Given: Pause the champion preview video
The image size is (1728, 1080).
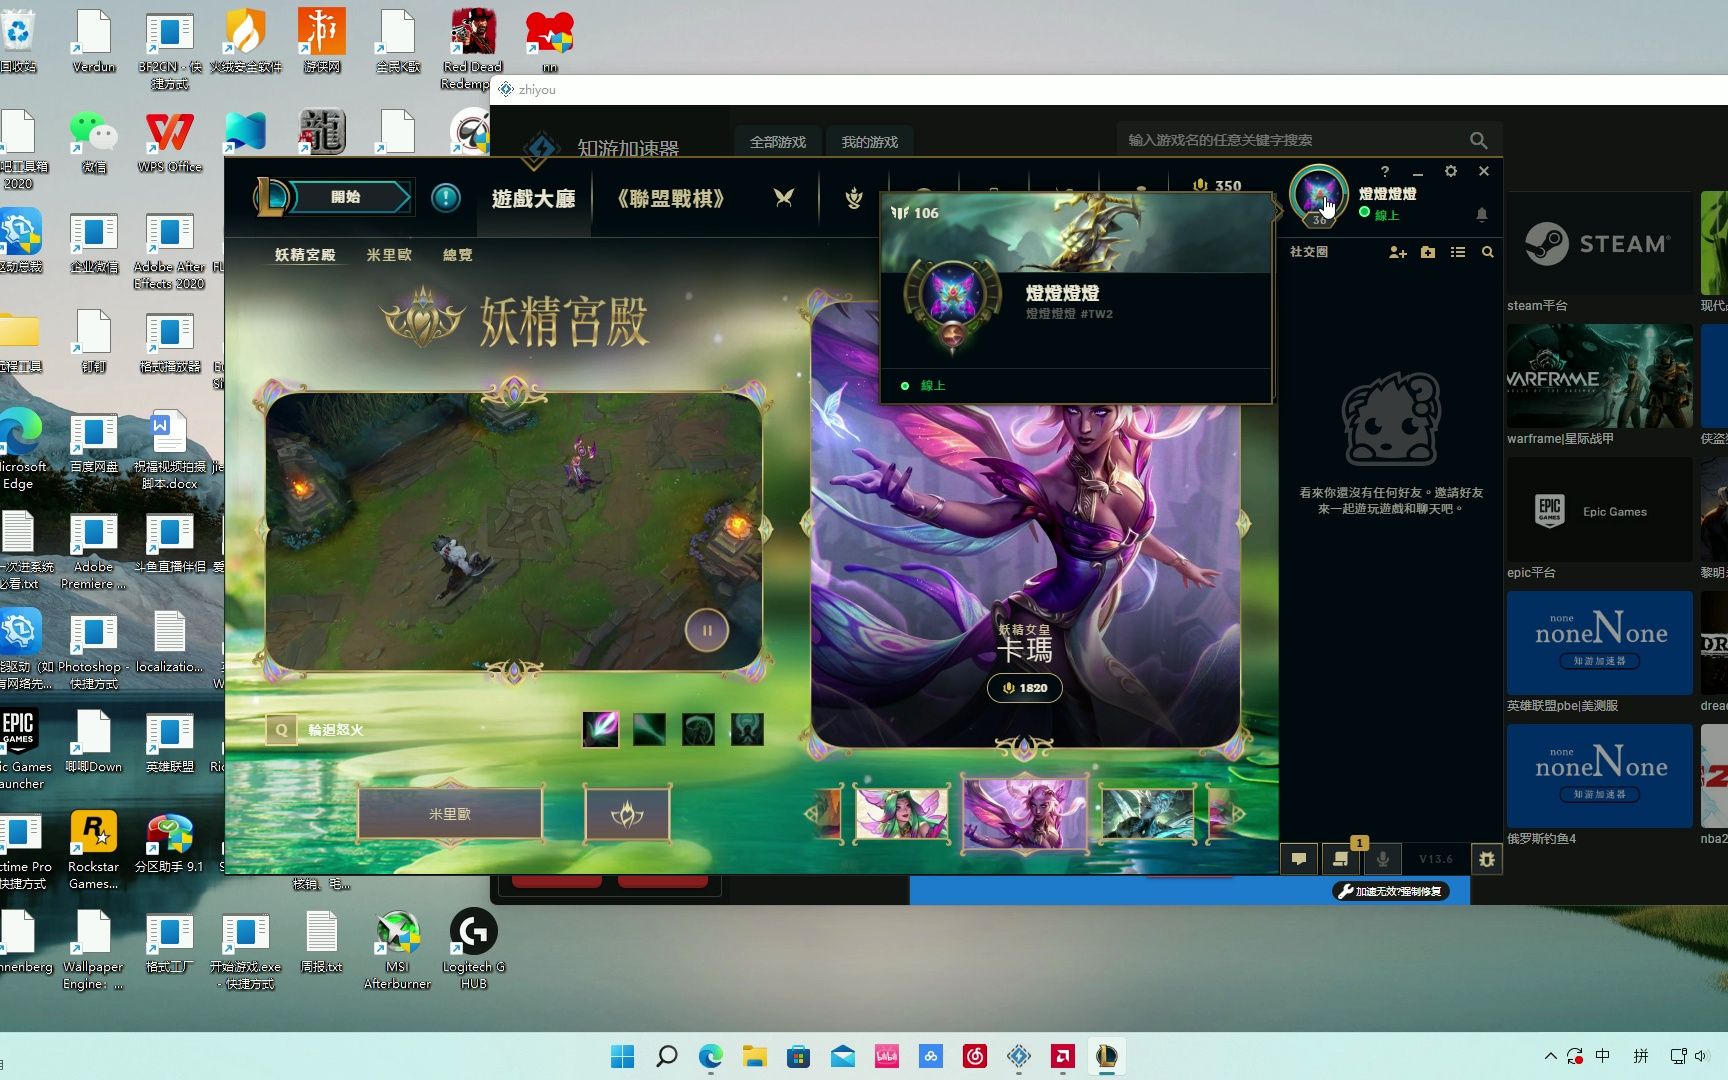Looking at the screenshot, I should (707, 631).
